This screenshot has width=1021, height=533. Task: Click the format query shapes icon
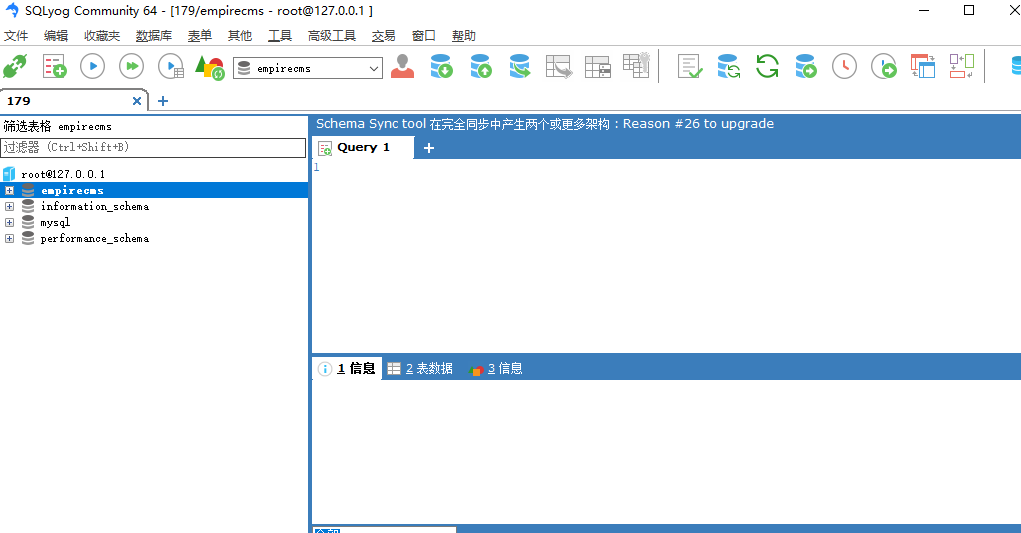(210, 67)
